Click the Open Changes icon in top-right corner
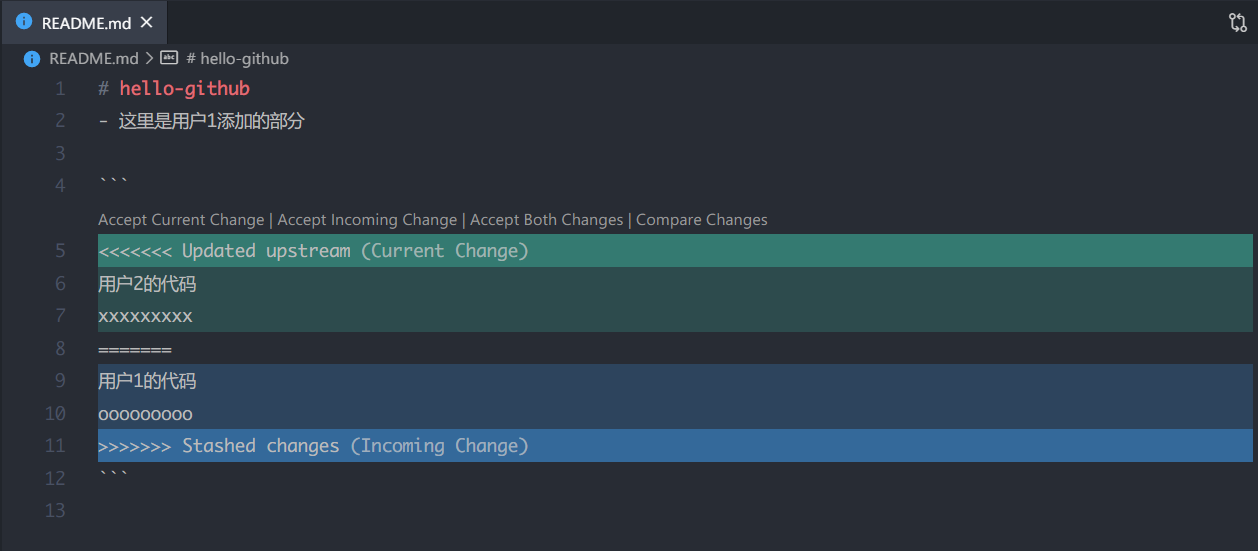 pyautogui.click(x=1237, y=22)
